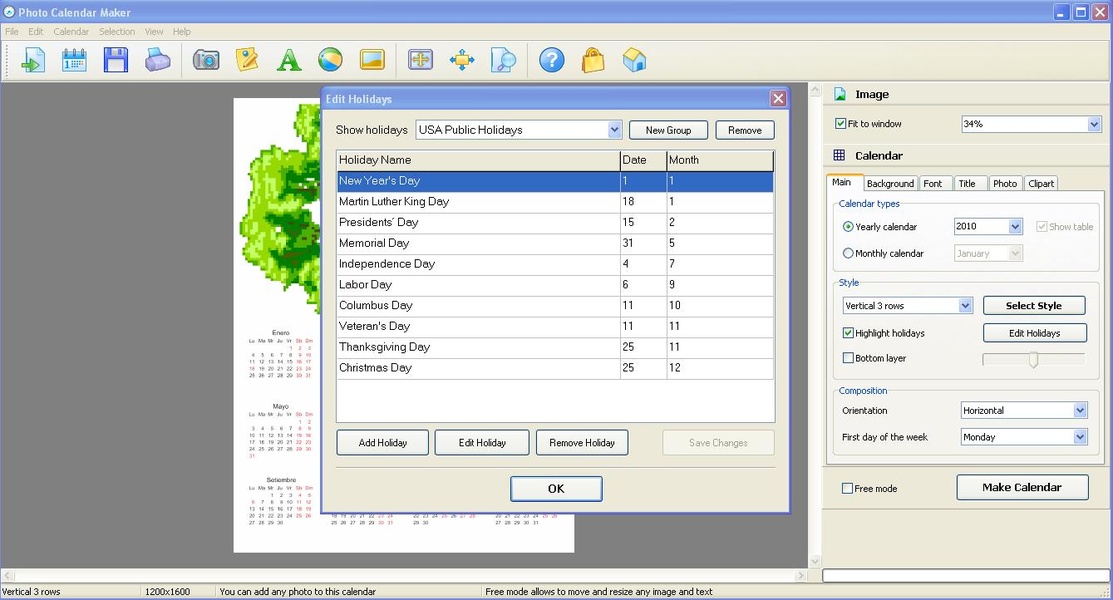Screen dimensions: 1113x600
Task: Select the Independence Day row
Action: click(555, 264)
